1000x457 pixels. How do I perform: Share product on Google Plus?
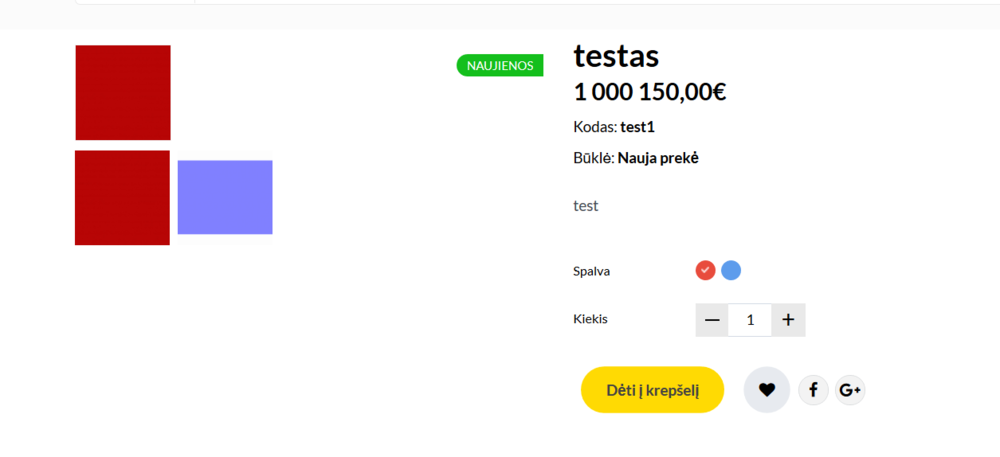pyautogui.click(x=850, y=390)
